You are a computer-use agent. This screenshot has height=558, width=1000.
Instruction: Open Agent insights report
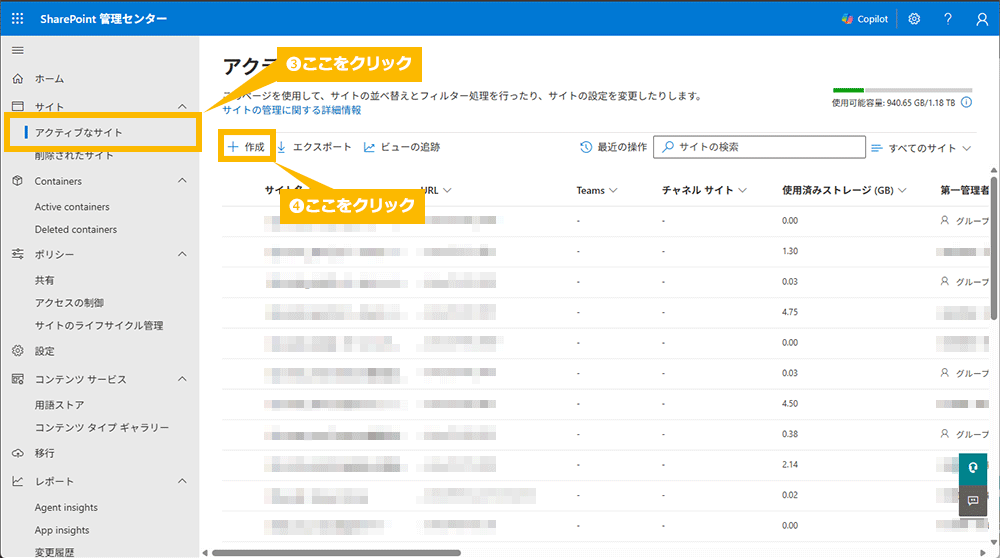pyautogui.click(x=66, y=508)
